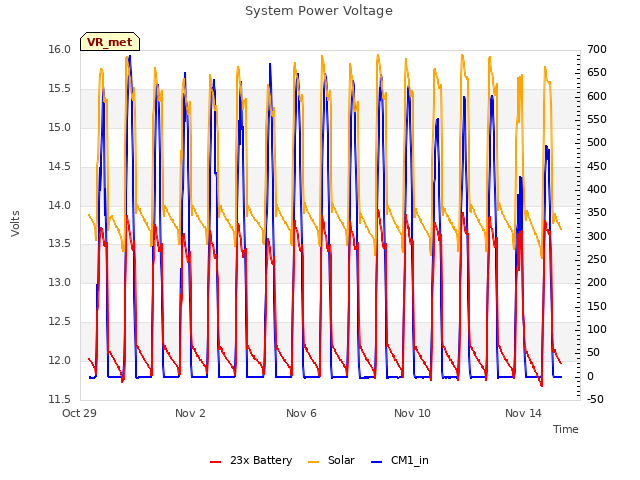Viewport: 640px width, 480px height.
Task: Click the Nov 2 date tick label
Action: [190, 413]
